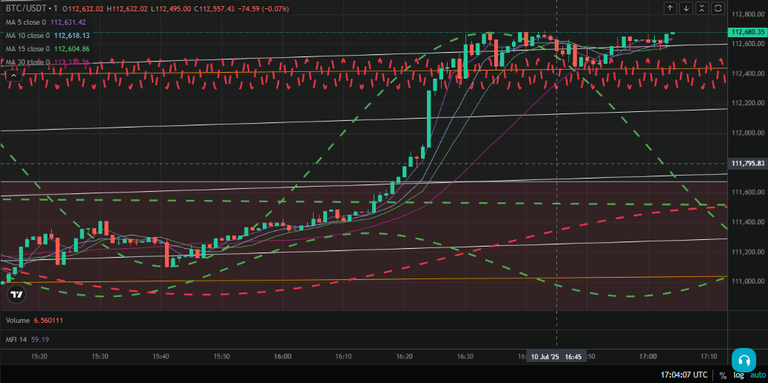Click the 111,795.83 crosshair price label

[x=747, y=164]
